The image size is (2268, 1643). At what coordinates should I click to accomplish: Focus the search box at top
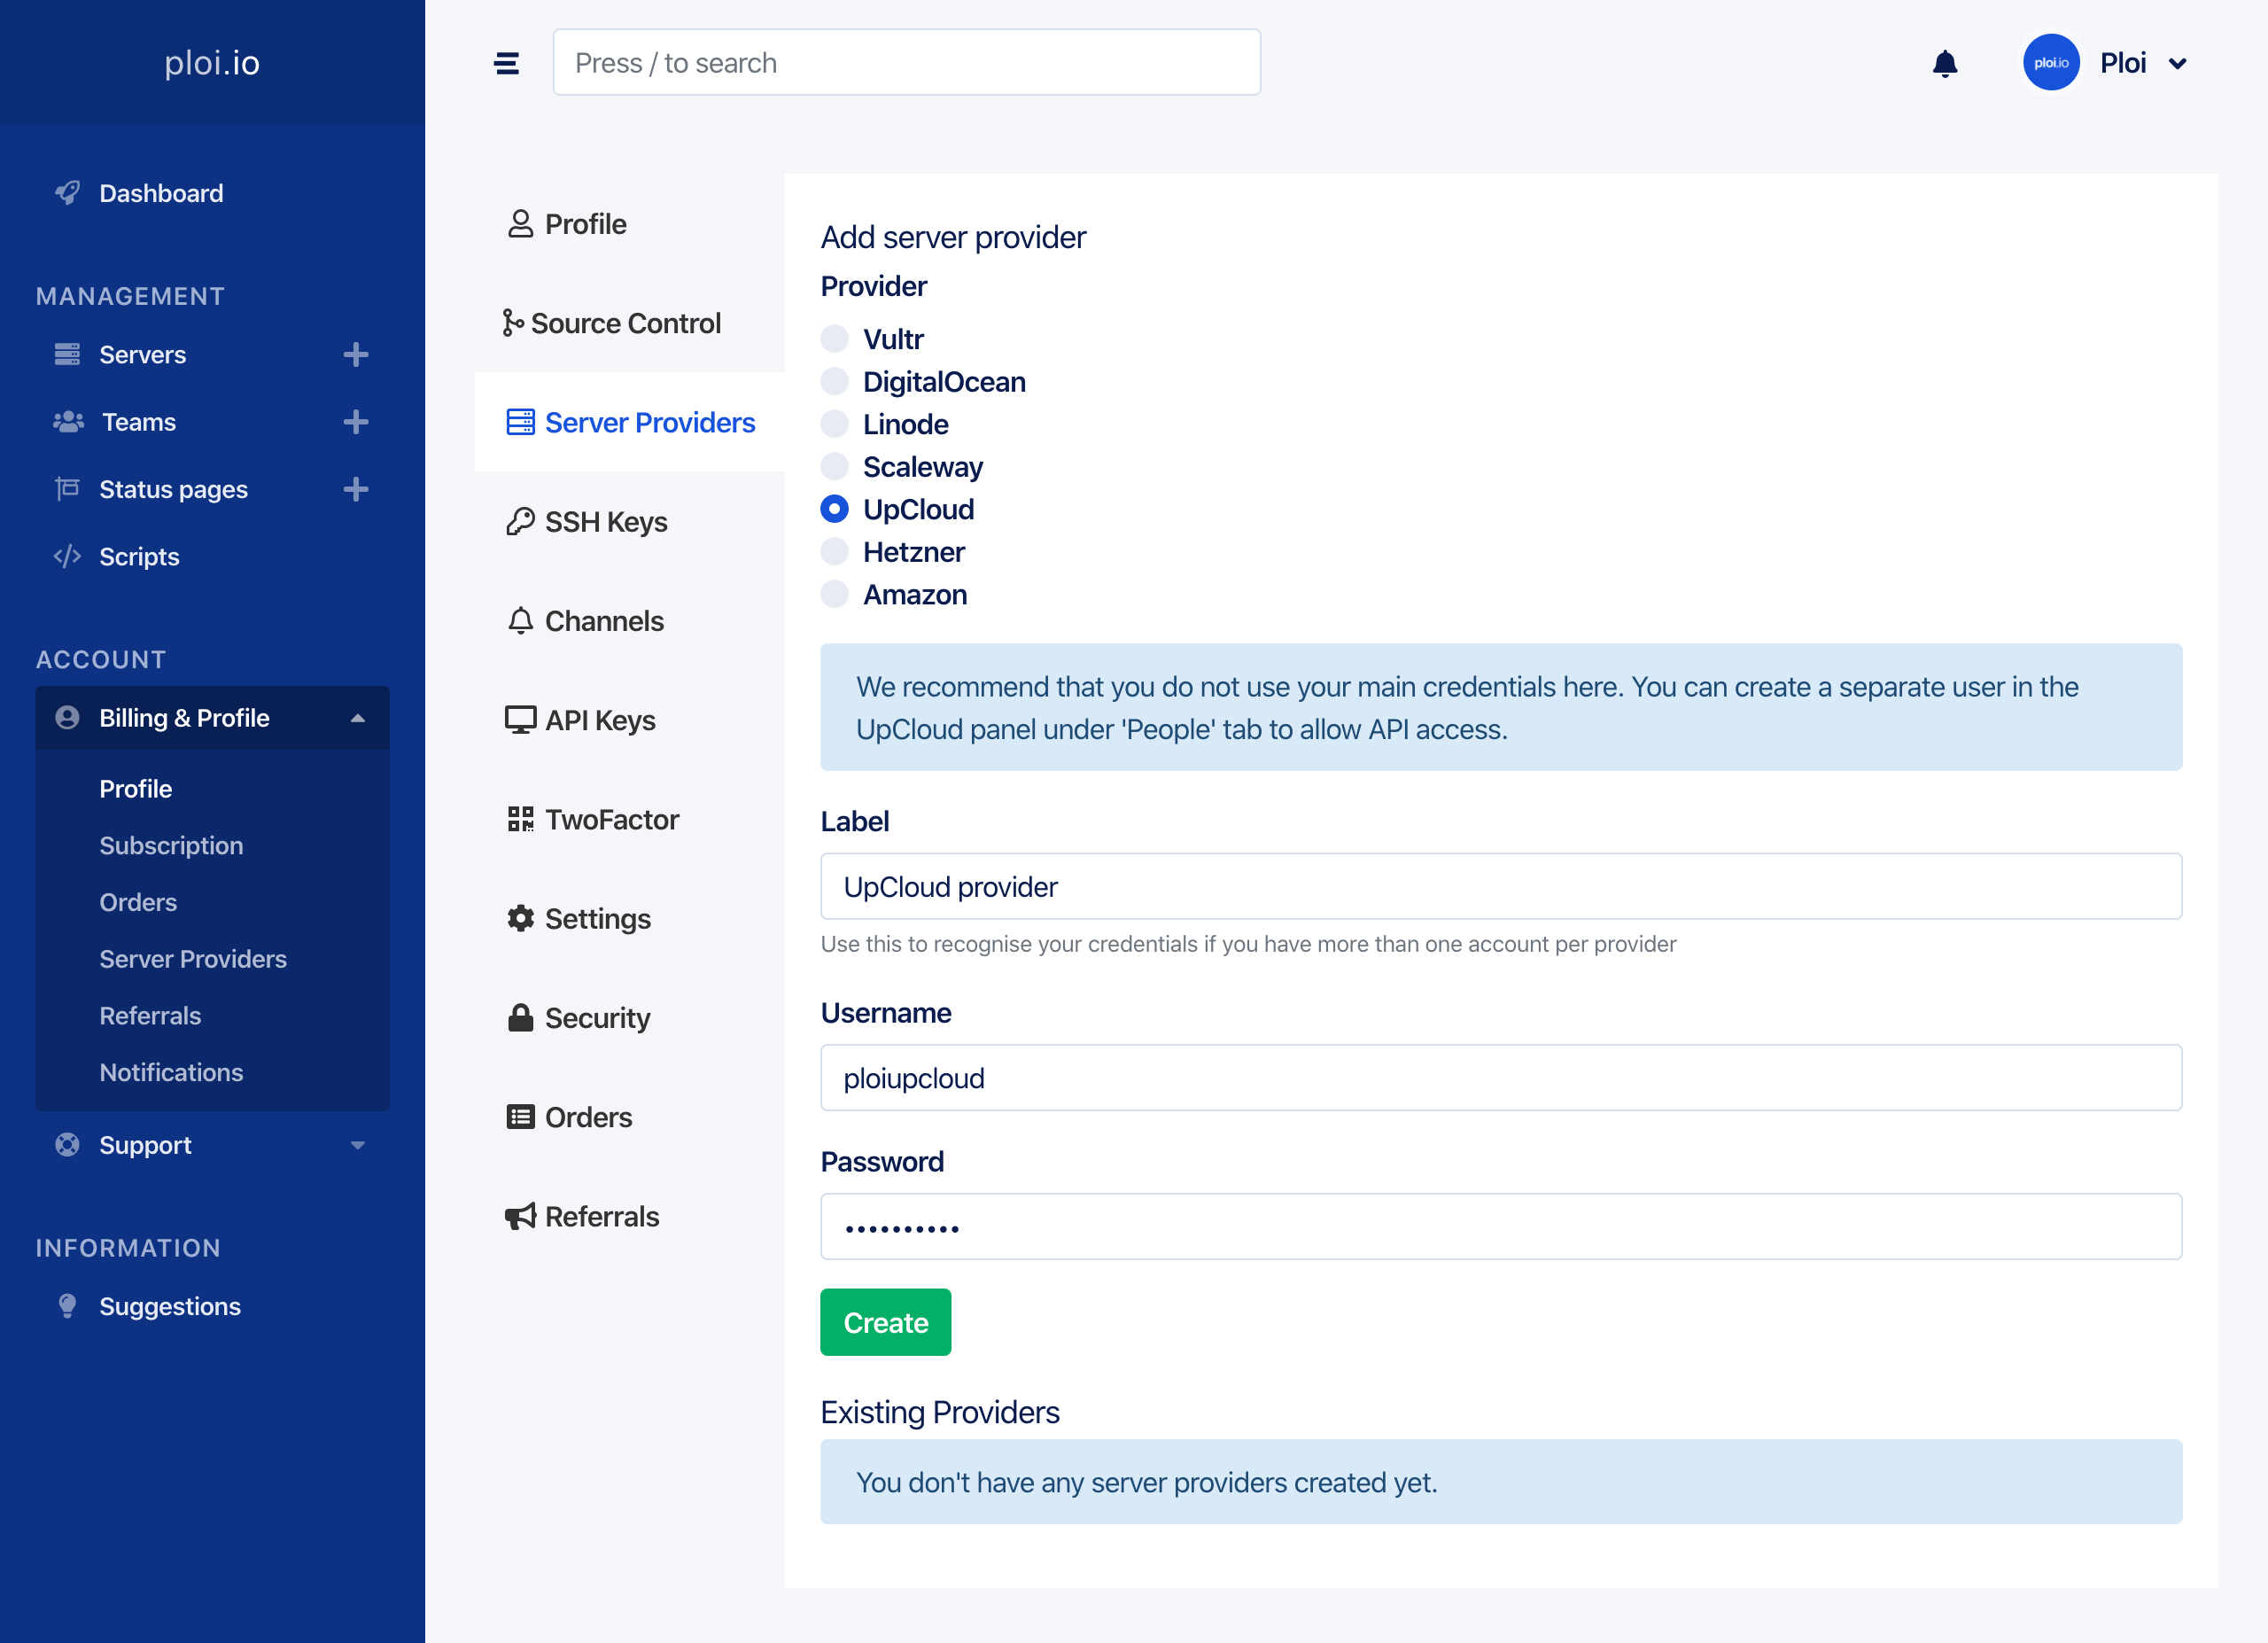pyautogui.click(x=906, y=63)
